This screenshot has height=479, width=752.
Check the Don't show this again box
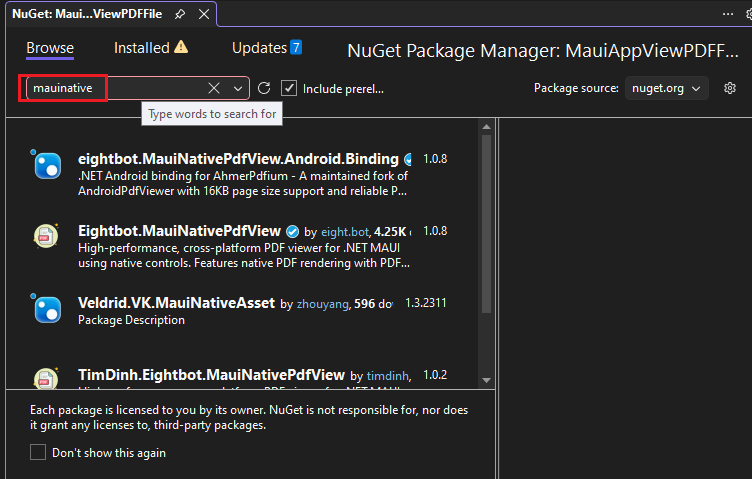(38, 452)
